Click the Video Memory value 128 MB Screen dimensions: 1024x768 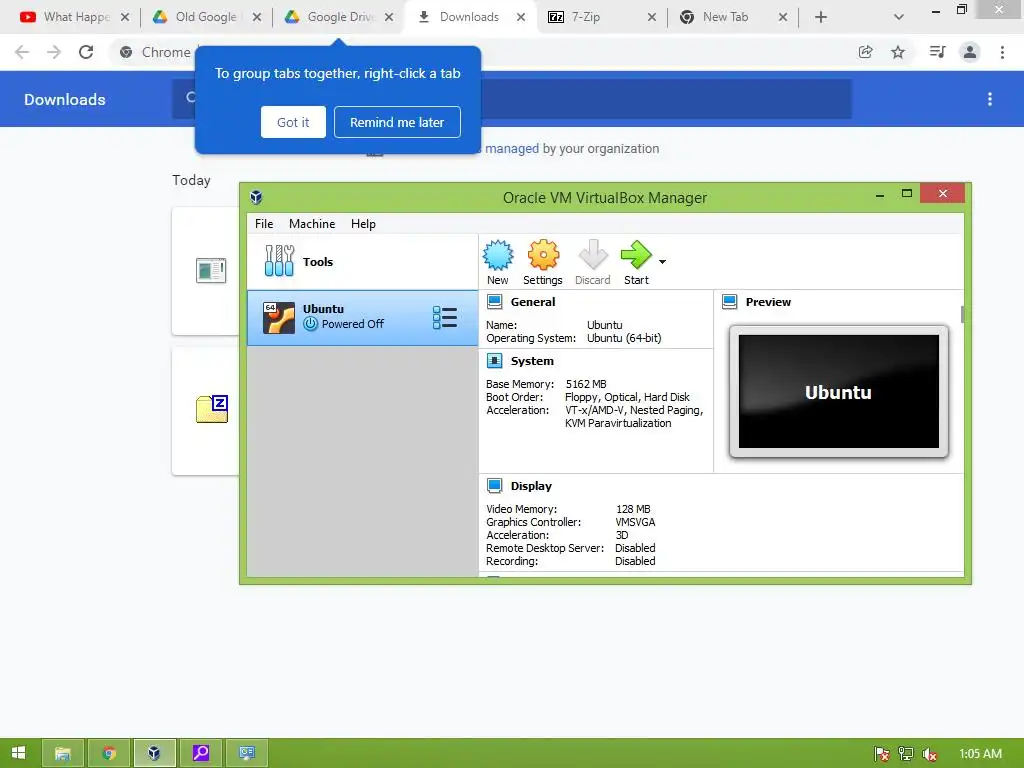click(633, 509)
